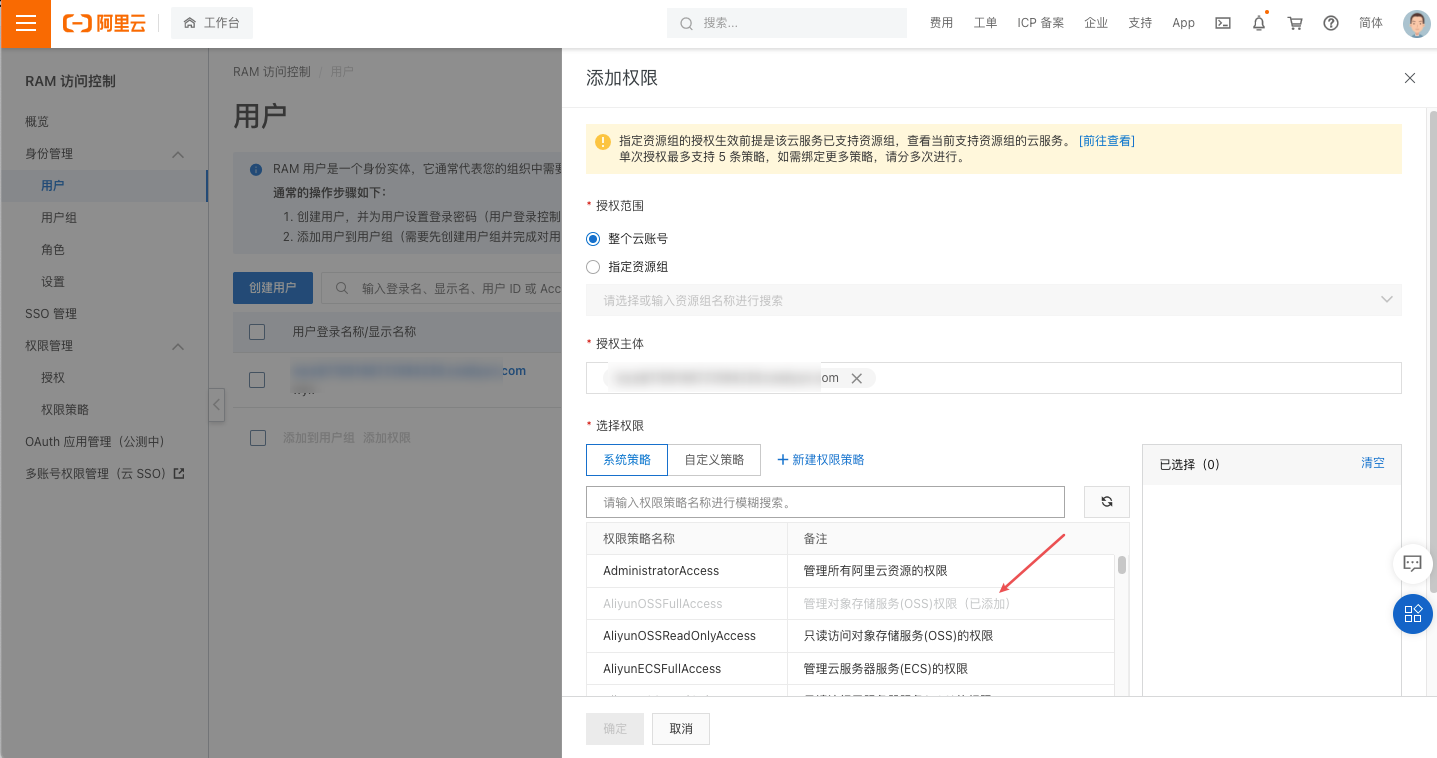Refresh the permission policy list
The width and height of the screenshot is (1437, 758).
[x=1106, y=501]
